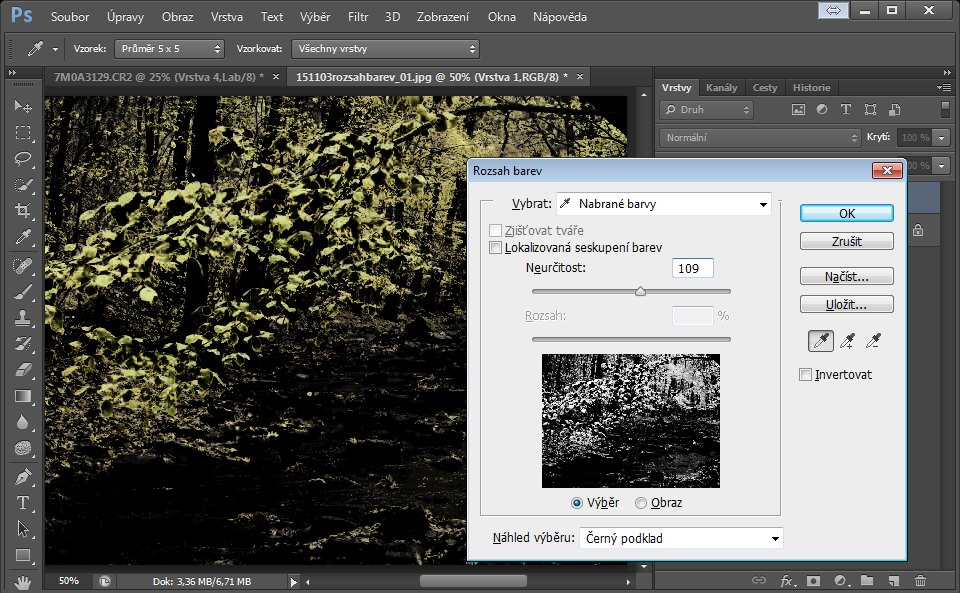Open the Vybrat dropdown with Nabrané barvy
Viewport: 960px width, 593px height.
click(x=664, y=204)
